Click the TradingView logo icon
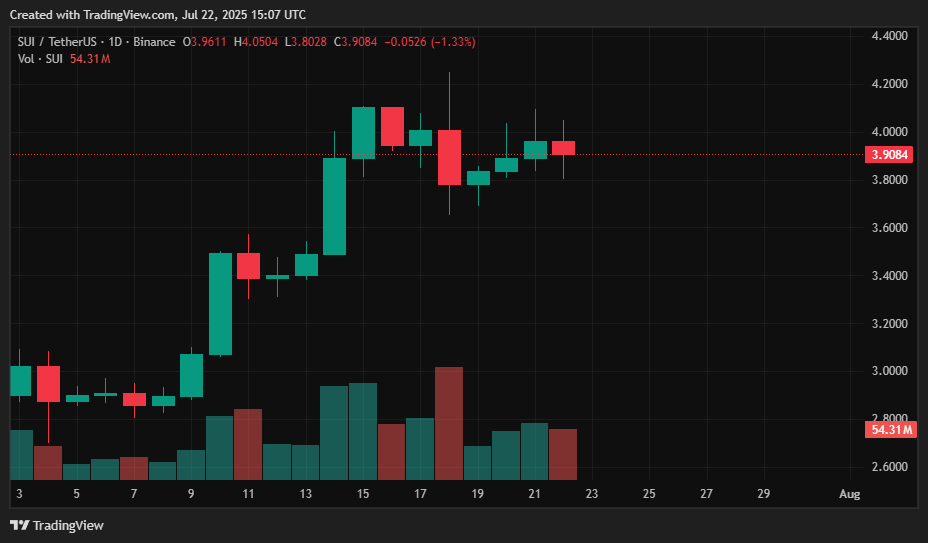 19,525
